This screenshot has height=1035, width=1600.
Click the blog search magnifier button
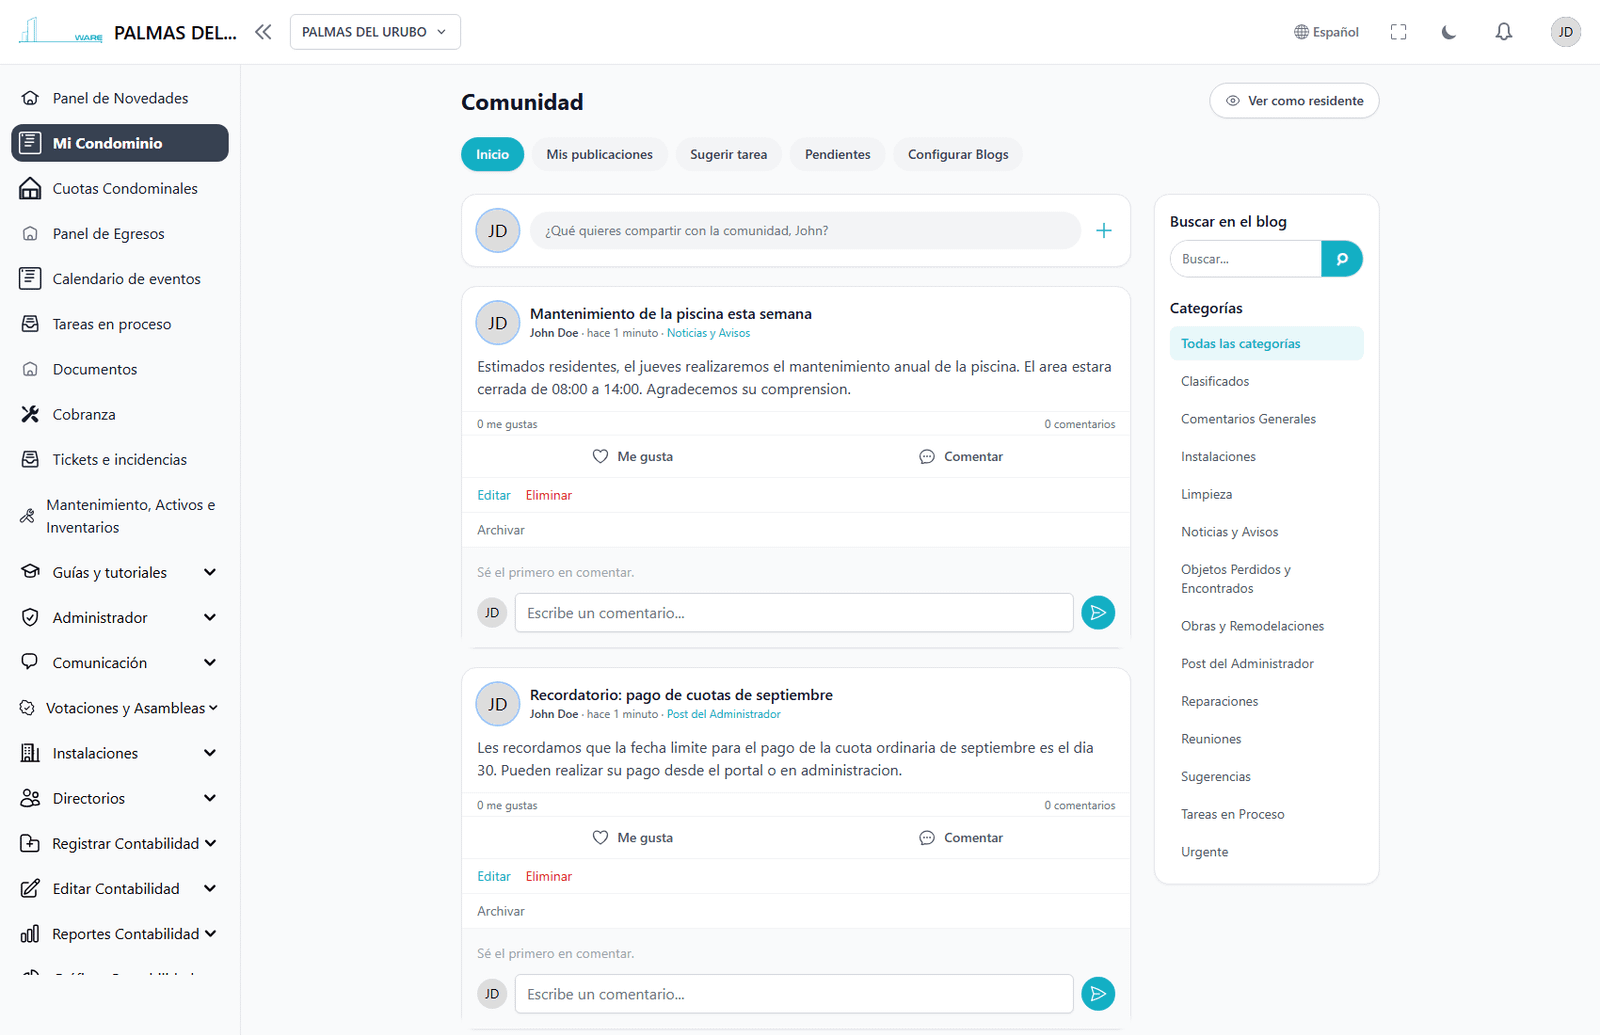[x=1342, y=259]
